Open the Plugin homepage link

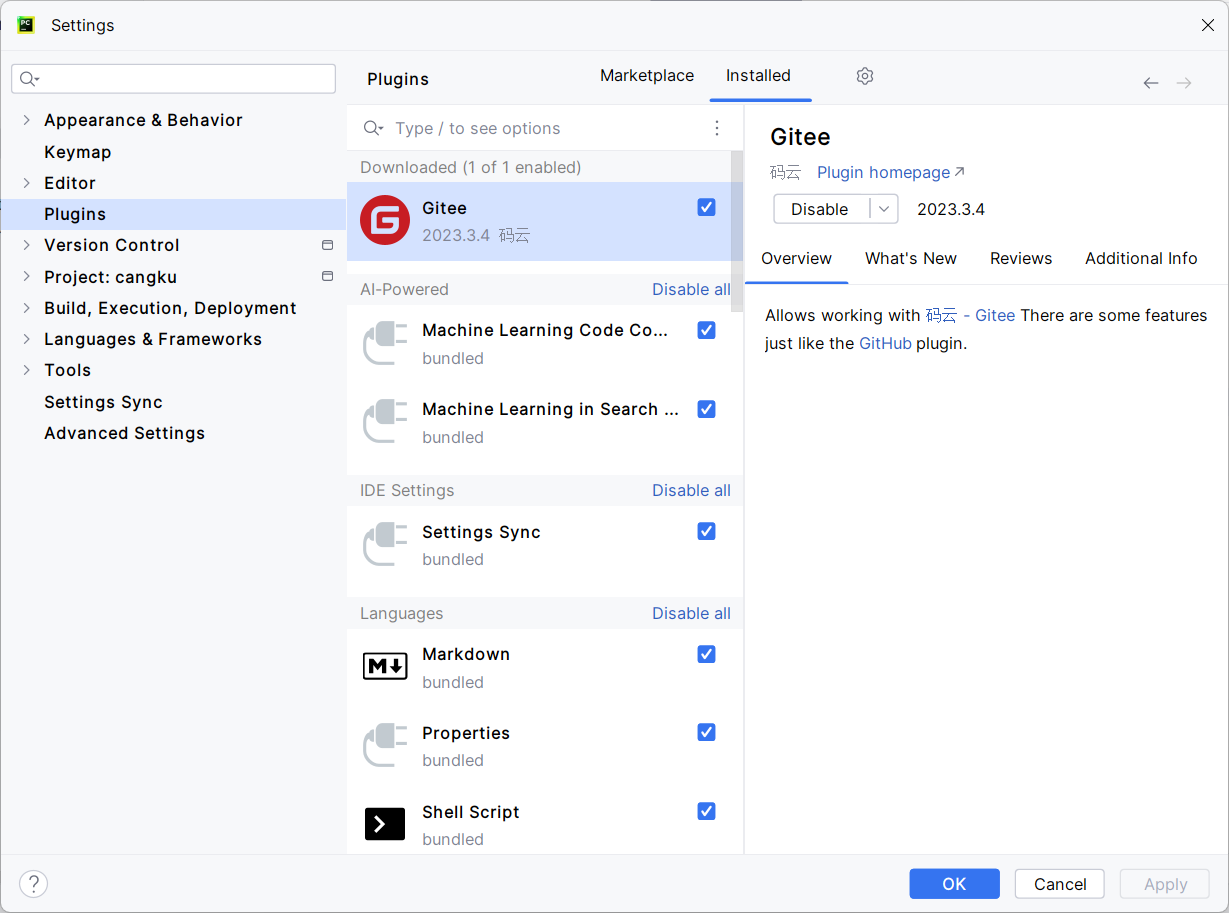891,172
